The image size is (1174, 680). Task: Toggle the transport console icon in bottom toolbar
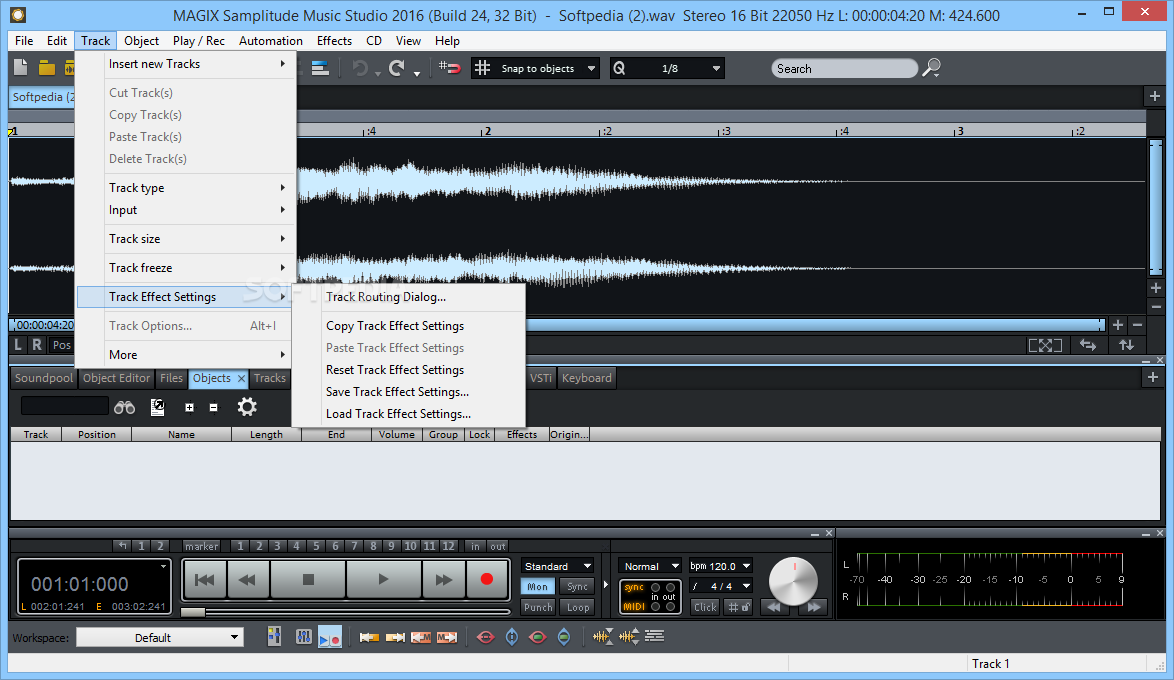(330, 637)
